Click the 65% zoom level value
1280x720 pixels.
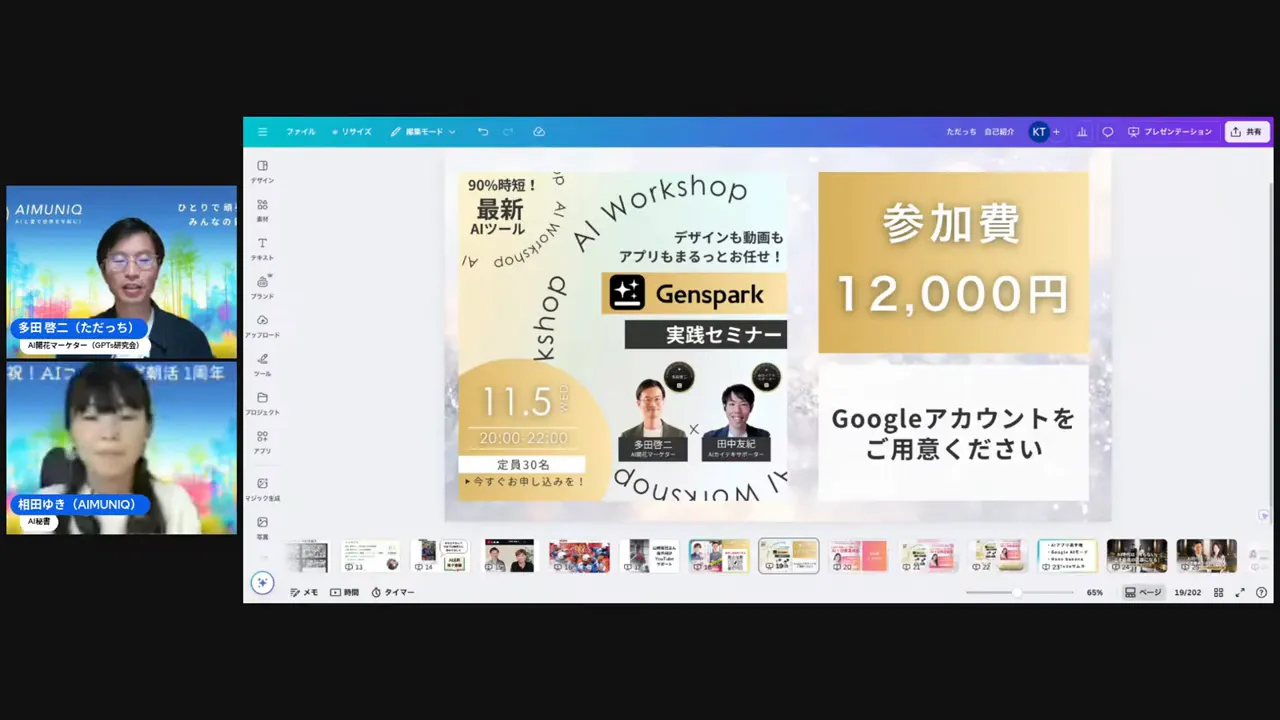[1095, 592]
